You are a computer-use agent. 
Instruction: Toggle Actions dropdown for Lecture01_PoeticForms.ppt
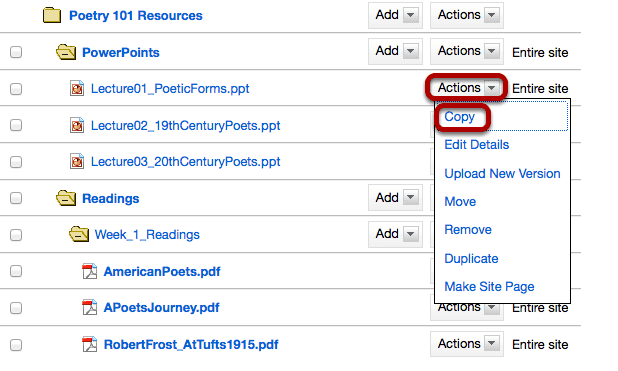(467, 88)
